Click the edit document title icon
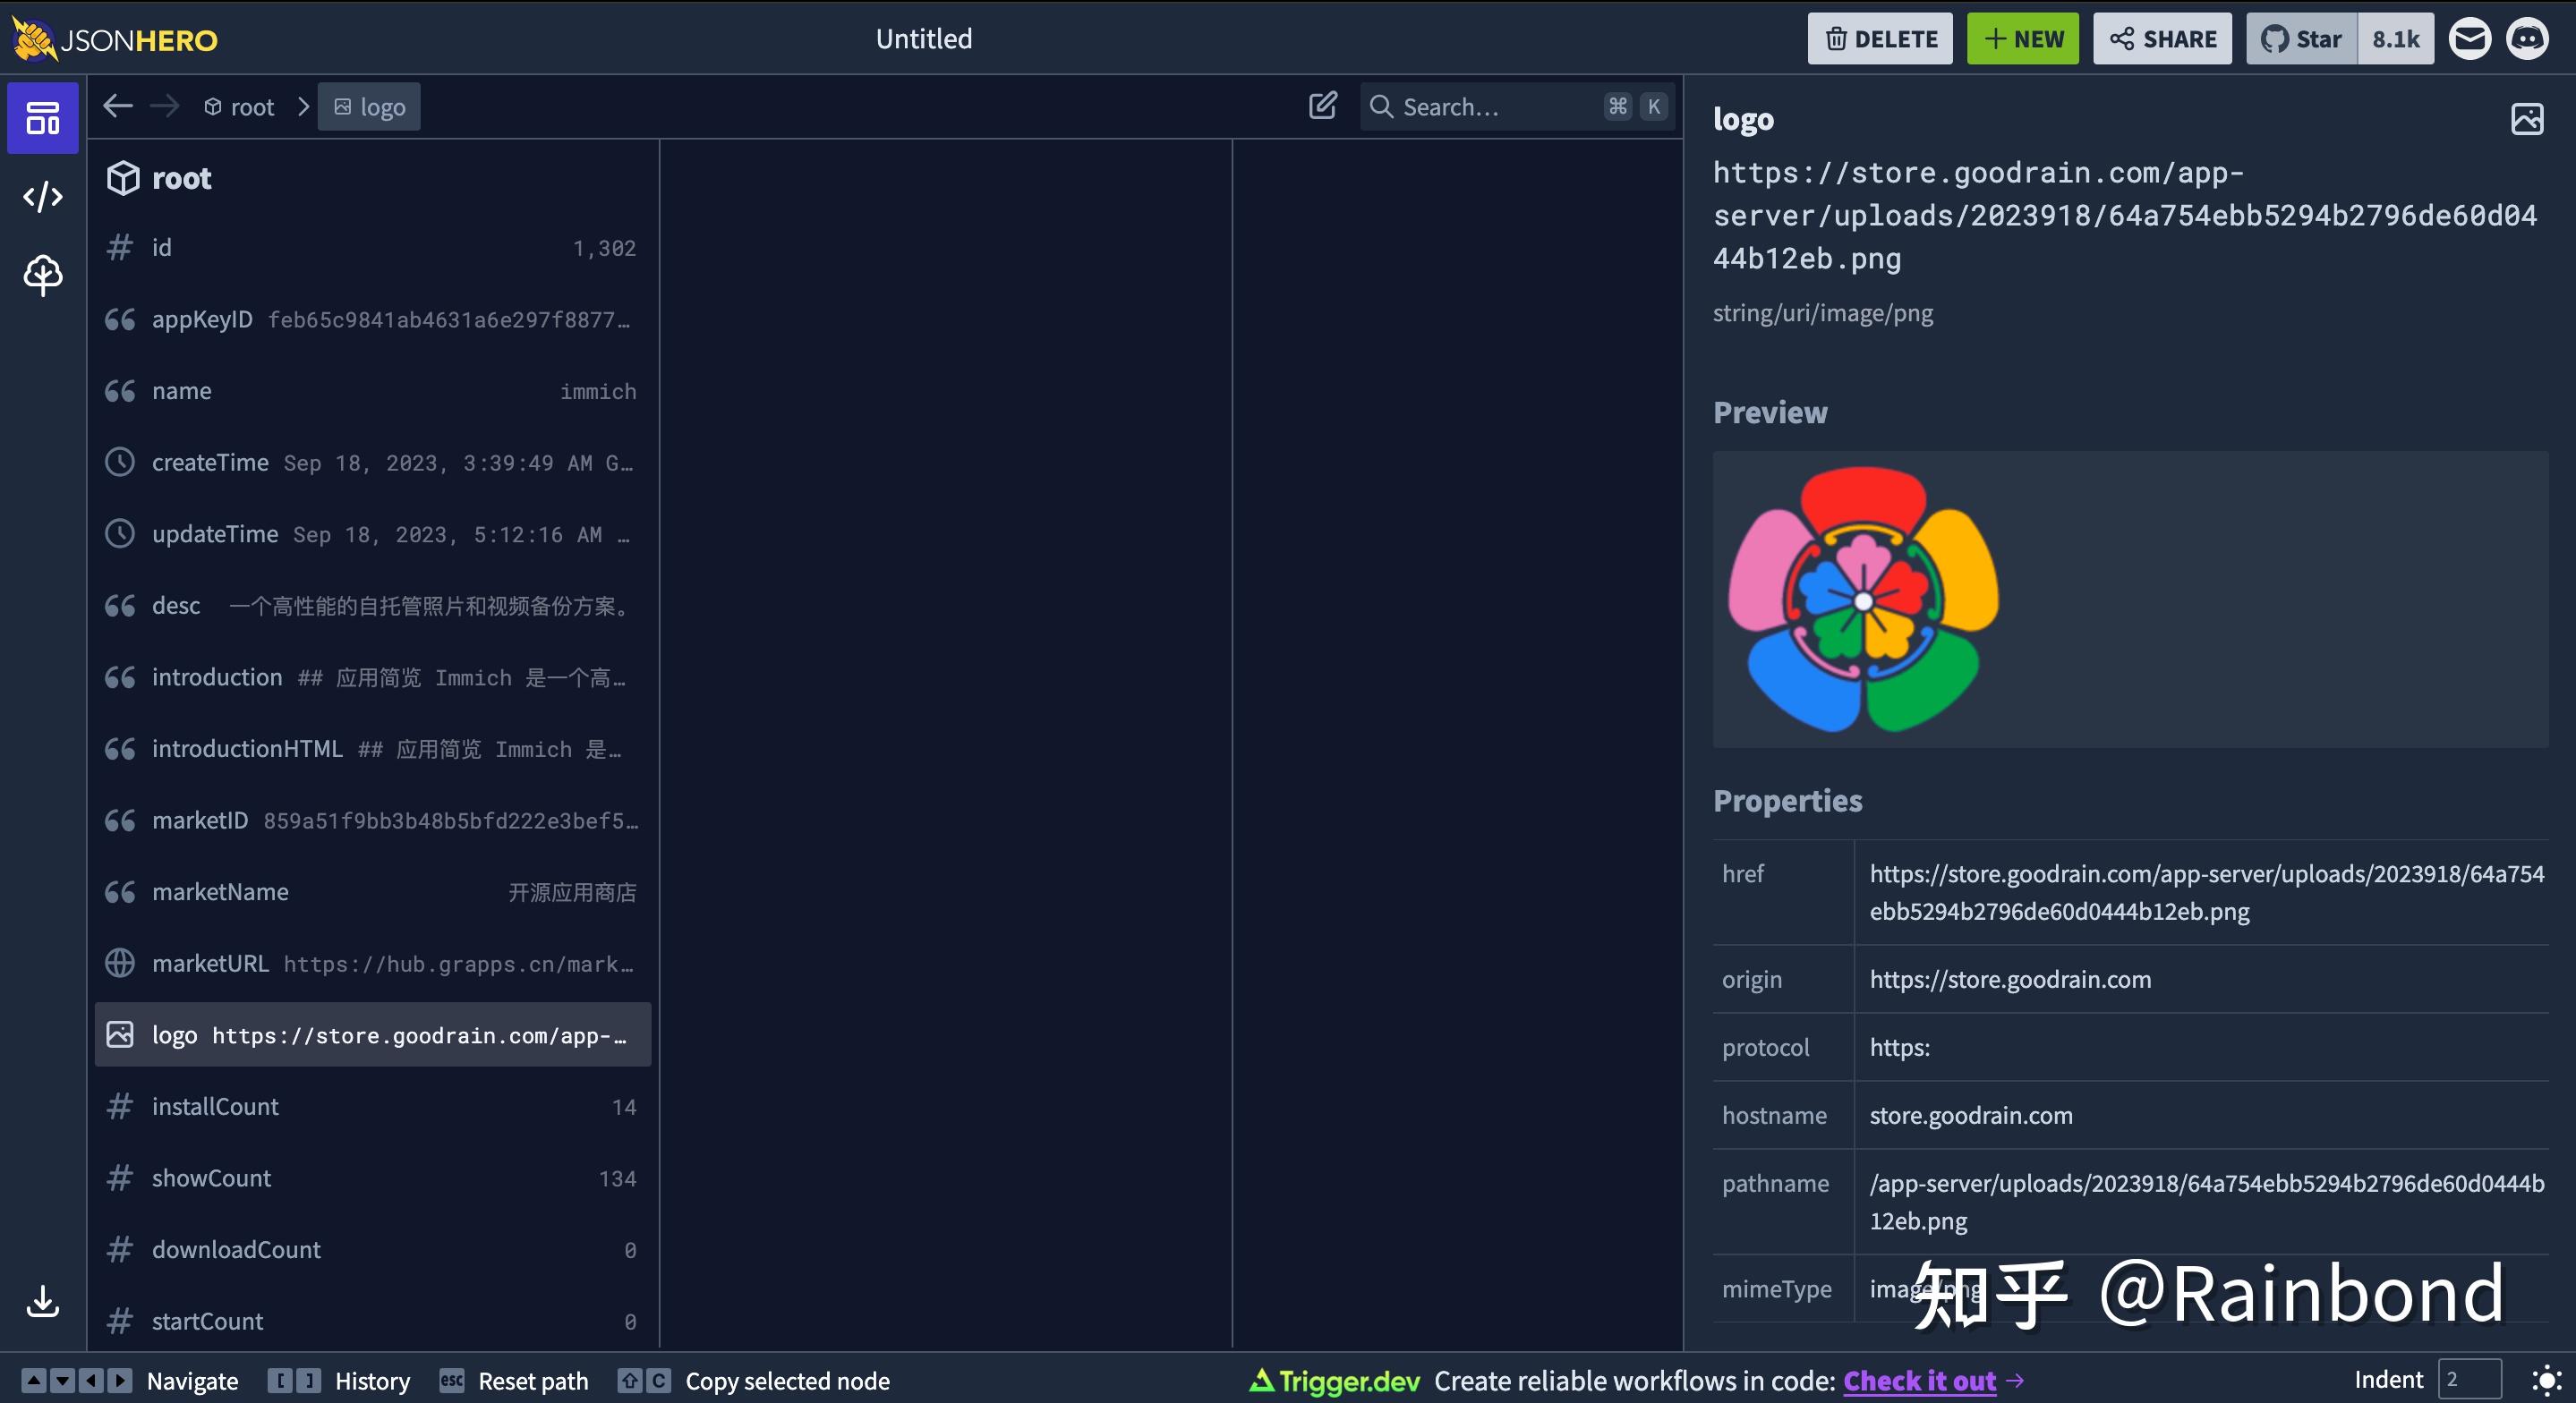This screenshot has width=2576, height=1403. click(x=1322, y=106)
